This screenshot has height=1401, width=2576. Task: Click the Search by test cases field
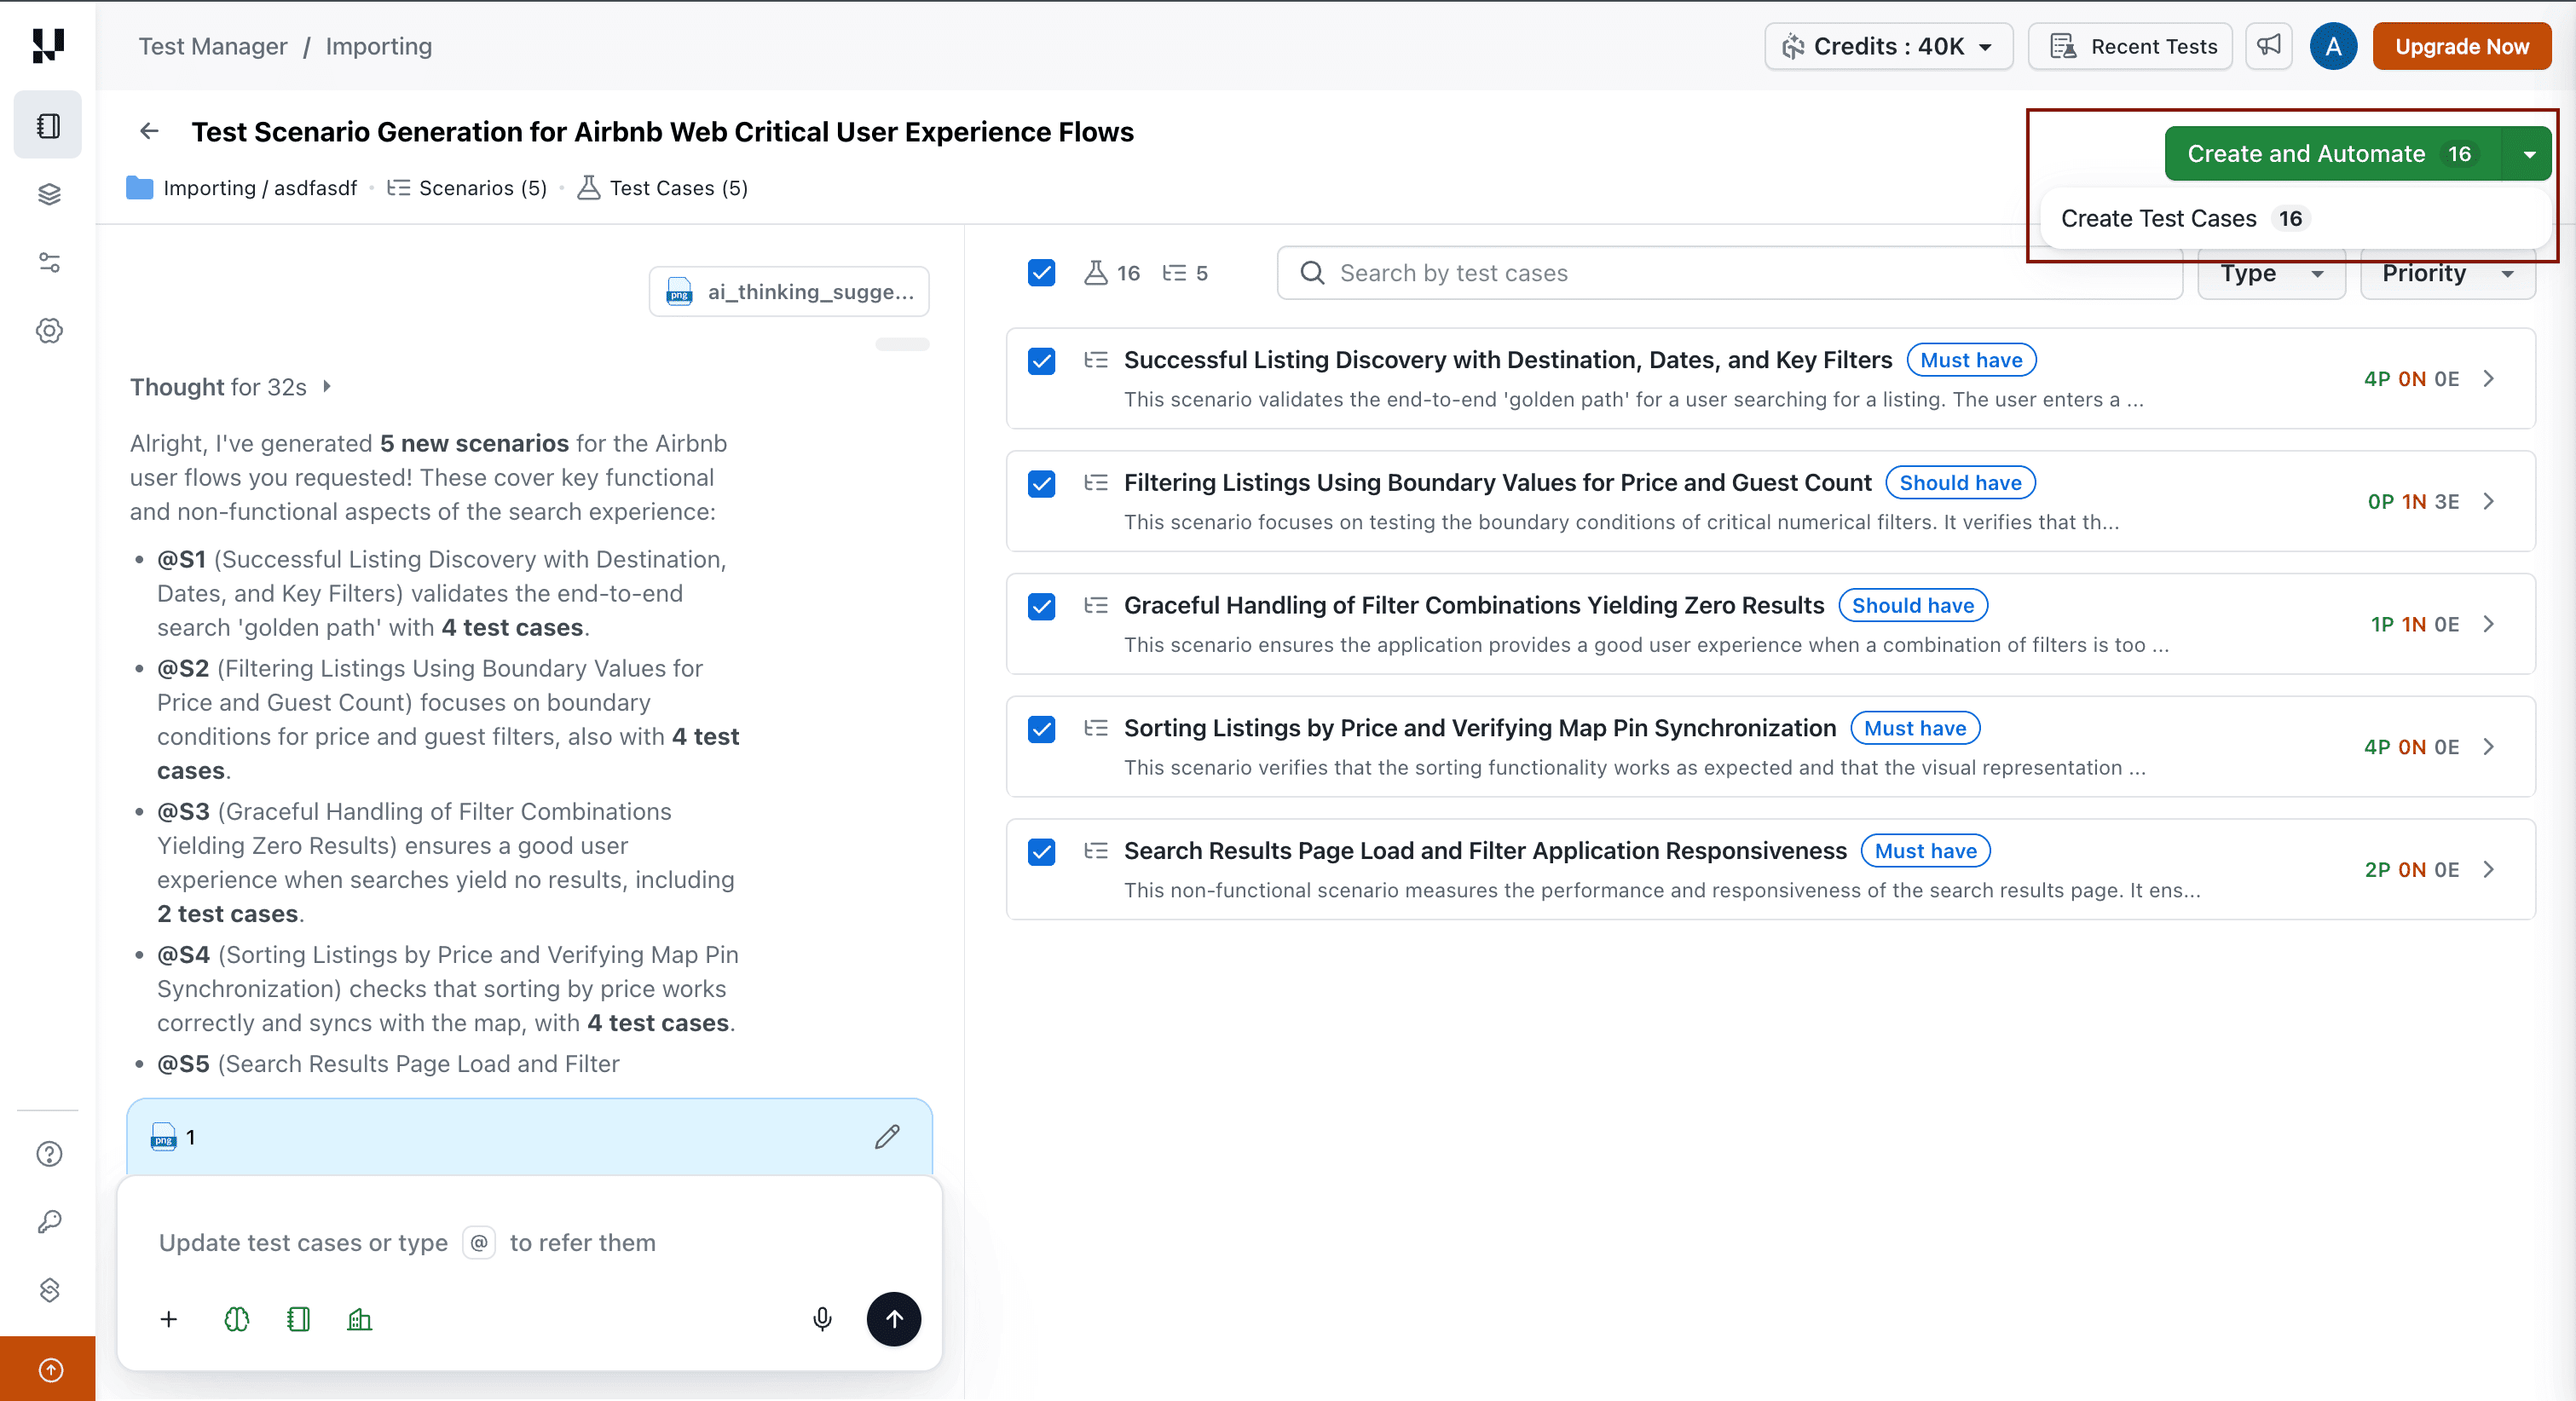(x=1730, y=273)
